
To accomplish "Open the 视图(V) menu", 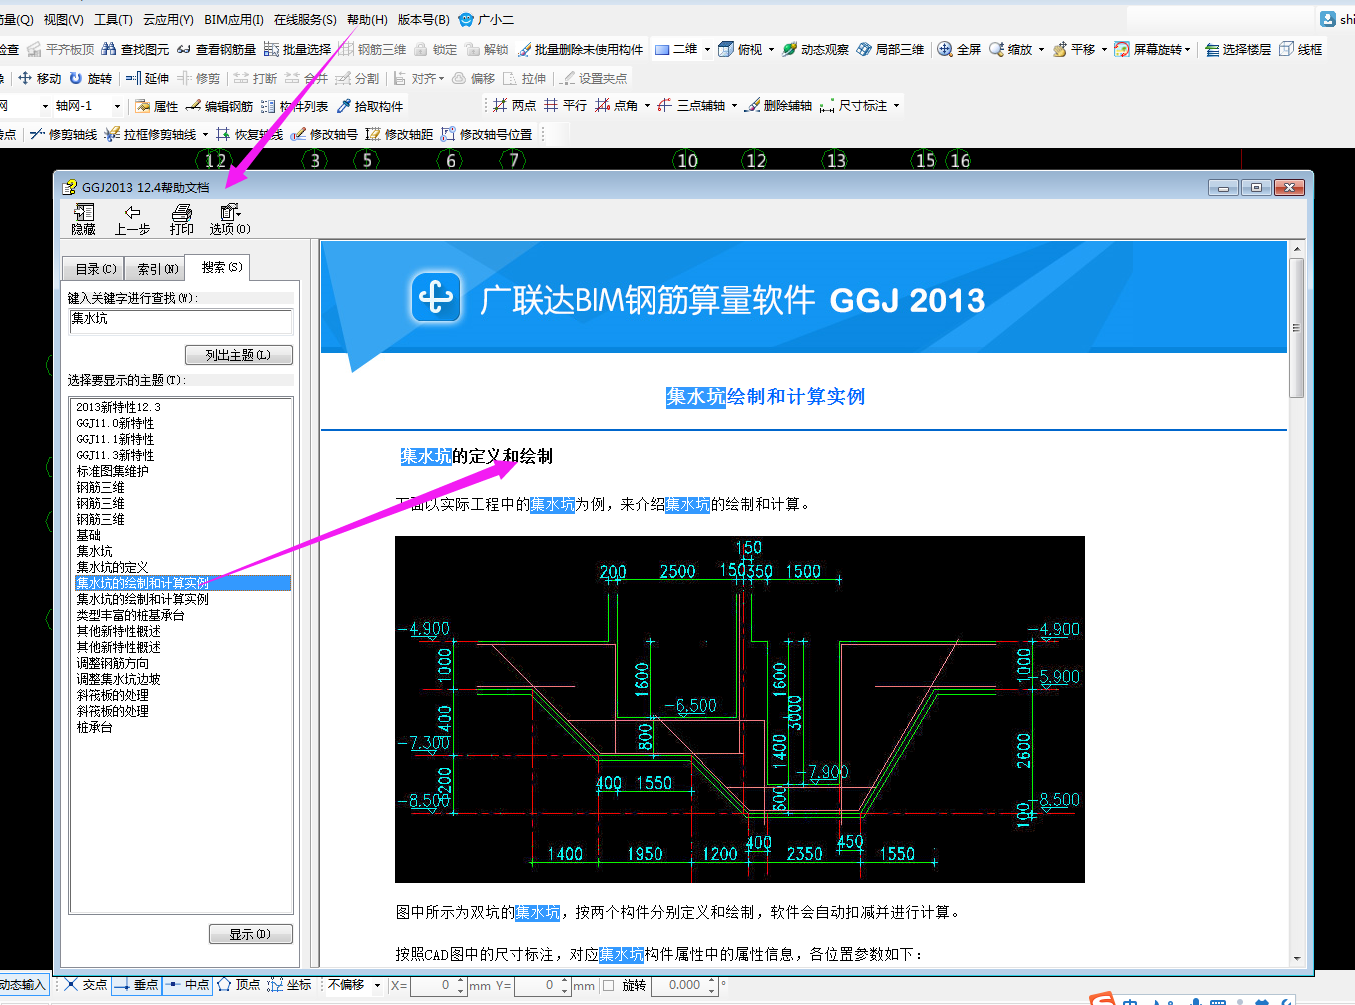I will tap(63, 19).
